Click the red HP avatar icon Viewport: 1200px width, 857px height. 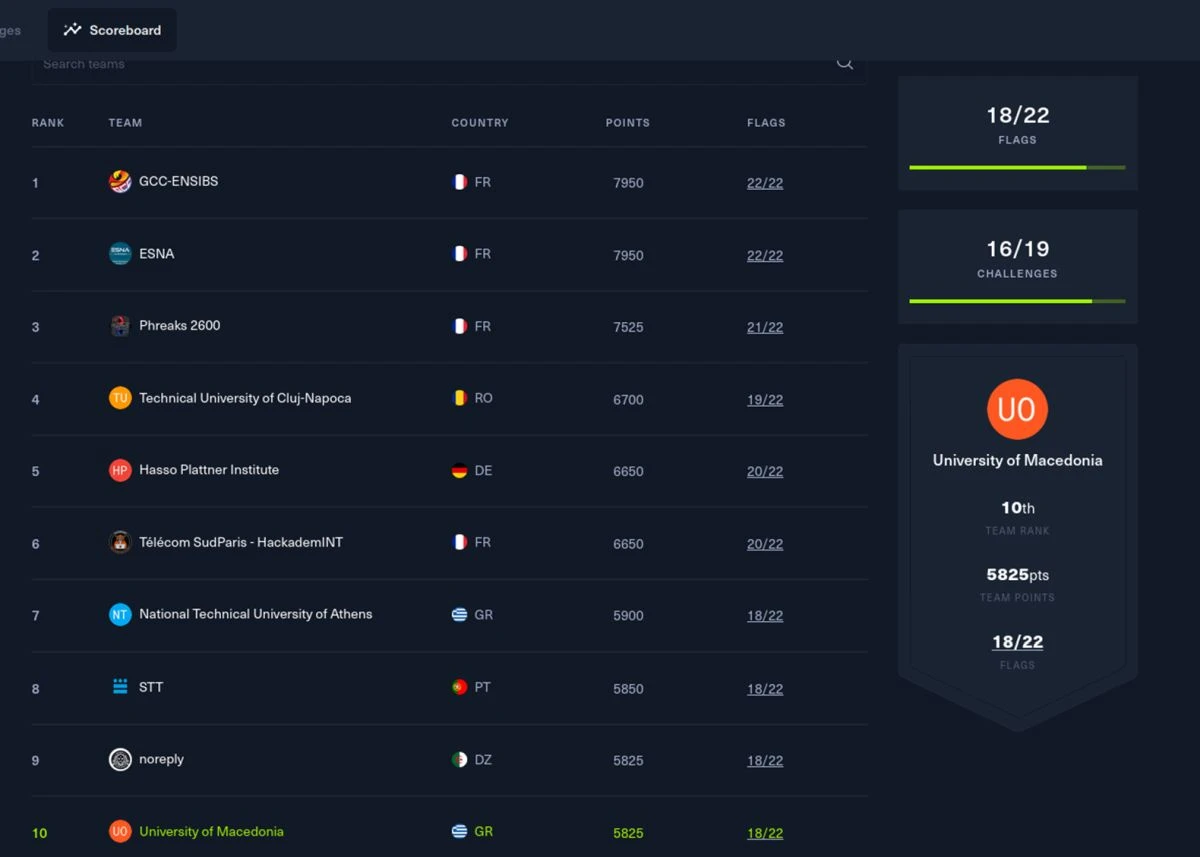point(120,470)
